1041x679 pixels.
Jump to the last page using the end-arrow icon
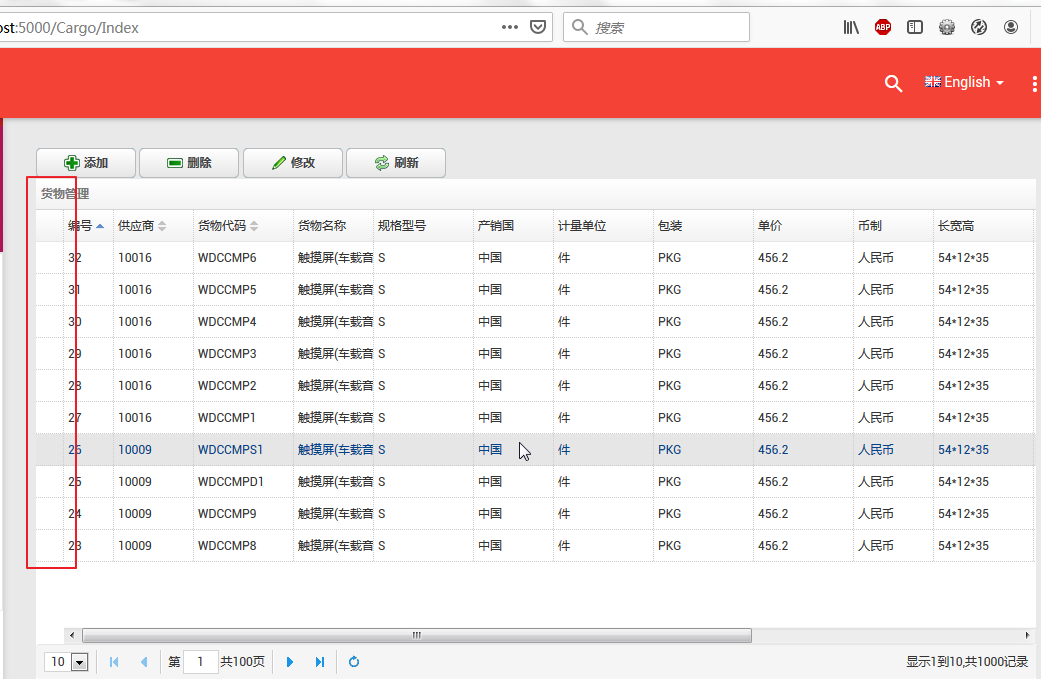tap(320, 661)
